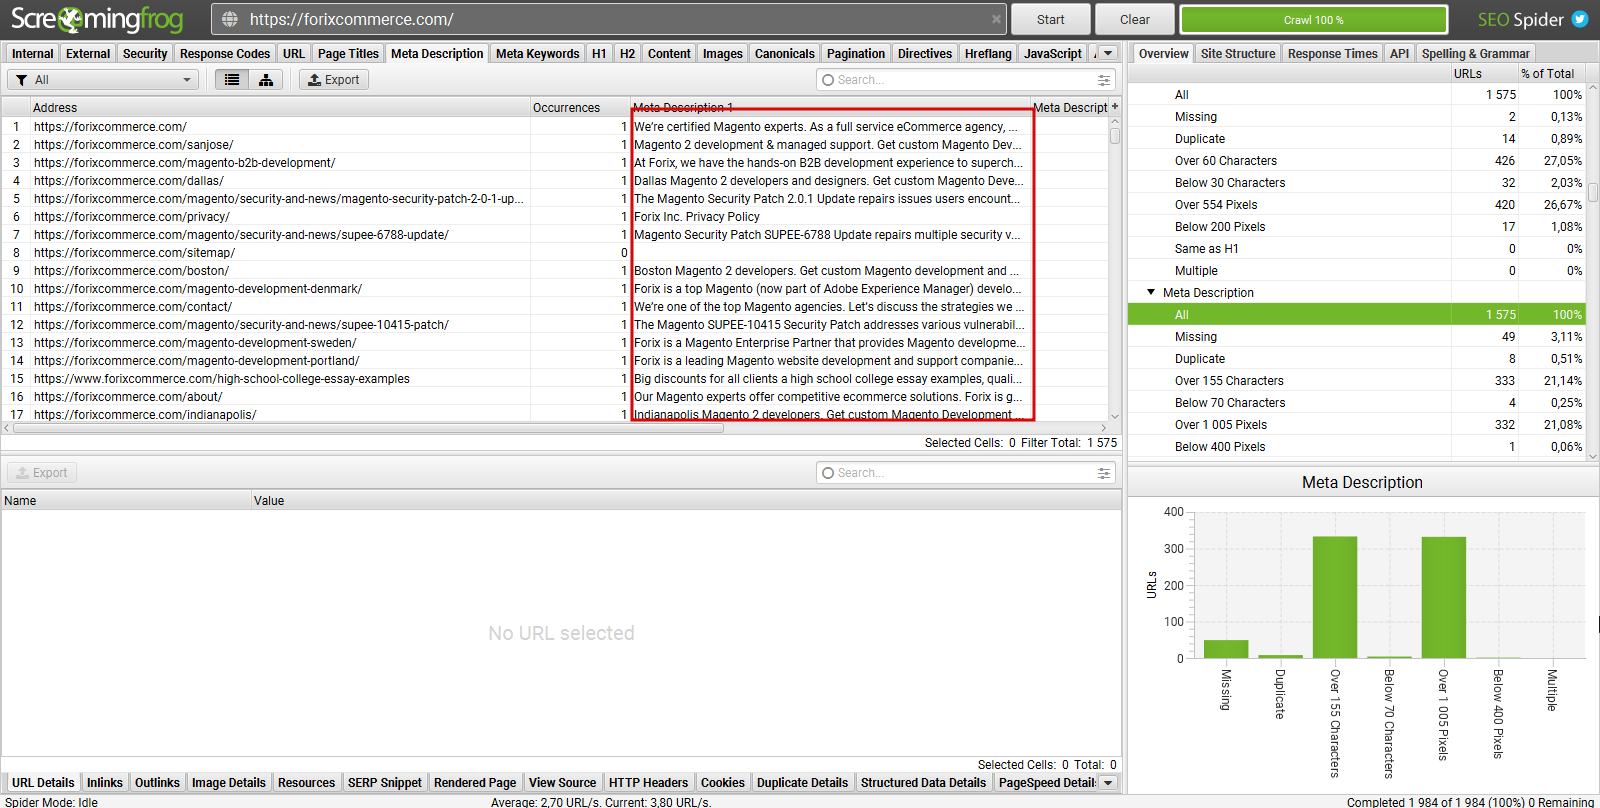This screenshot has height=808, width=1600.
Task: Collapse the Meta Description tree section
Action: (x=1151, y=293)
